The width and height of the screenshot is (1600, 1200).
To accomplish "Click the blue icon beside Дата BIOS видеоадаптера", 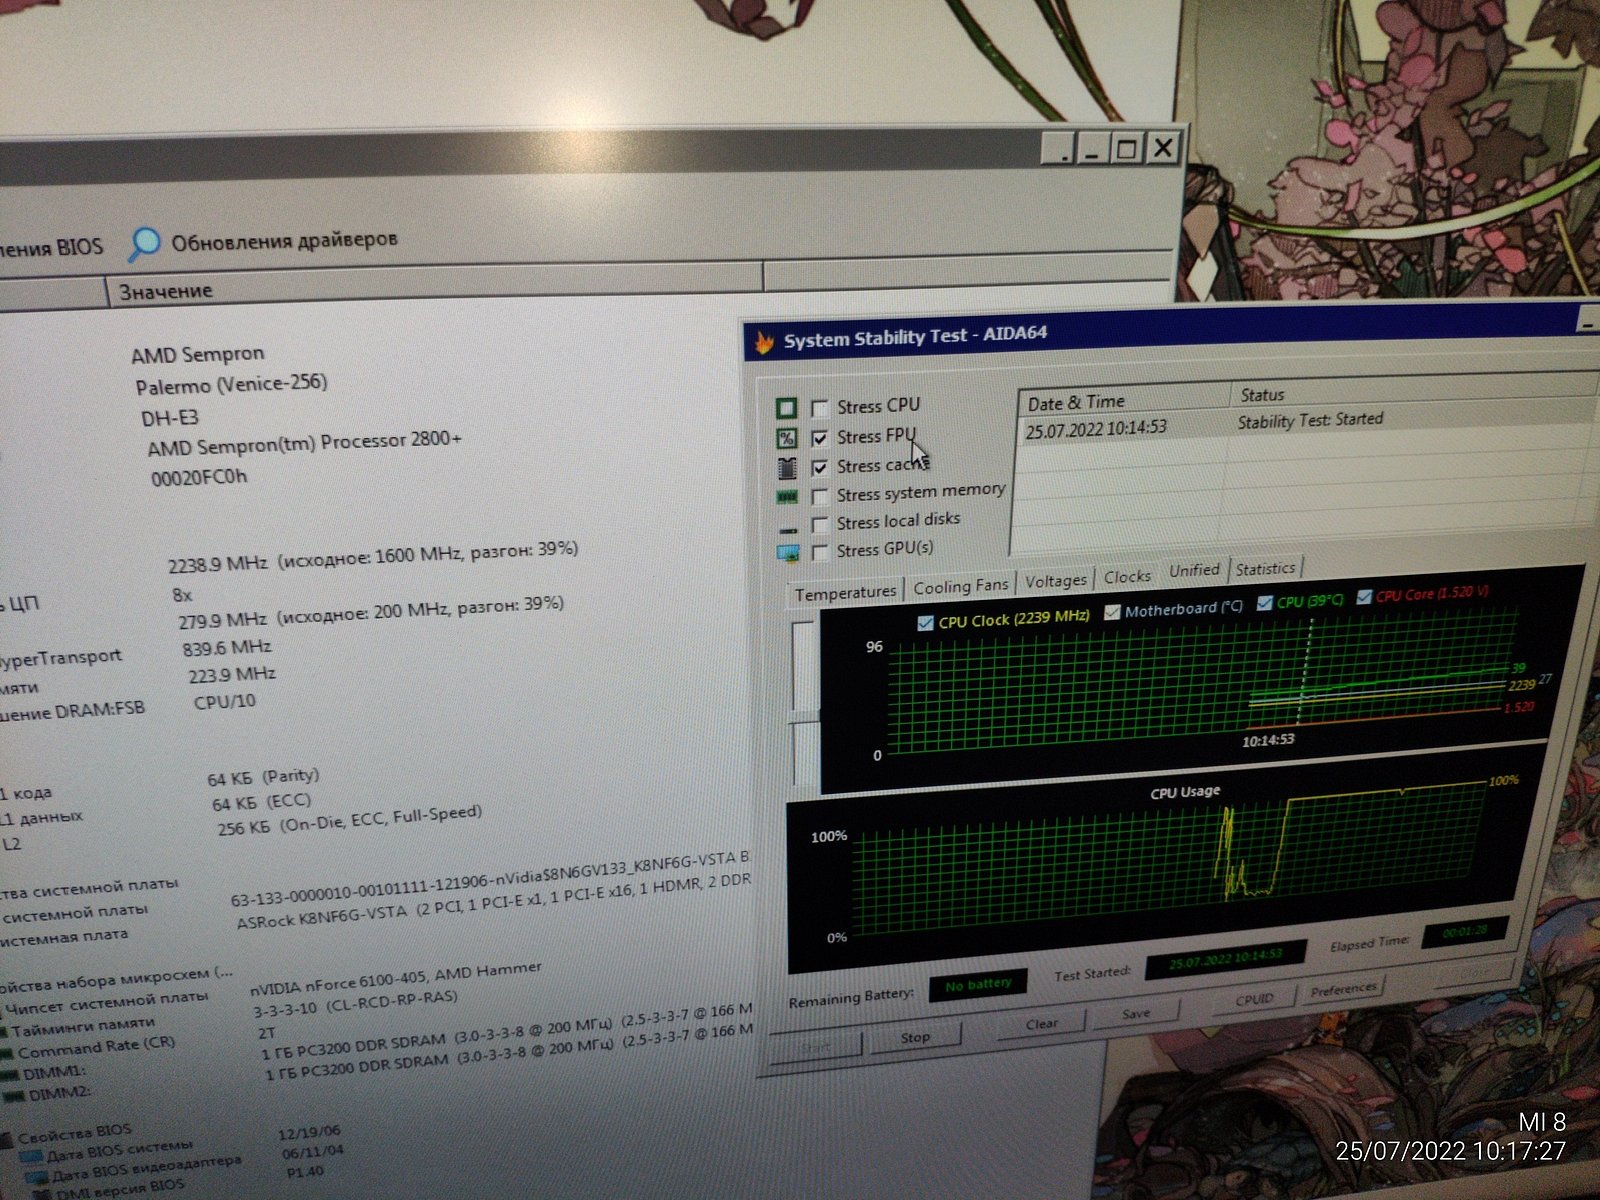I will pyautogui.click(x=36, y=1179).
